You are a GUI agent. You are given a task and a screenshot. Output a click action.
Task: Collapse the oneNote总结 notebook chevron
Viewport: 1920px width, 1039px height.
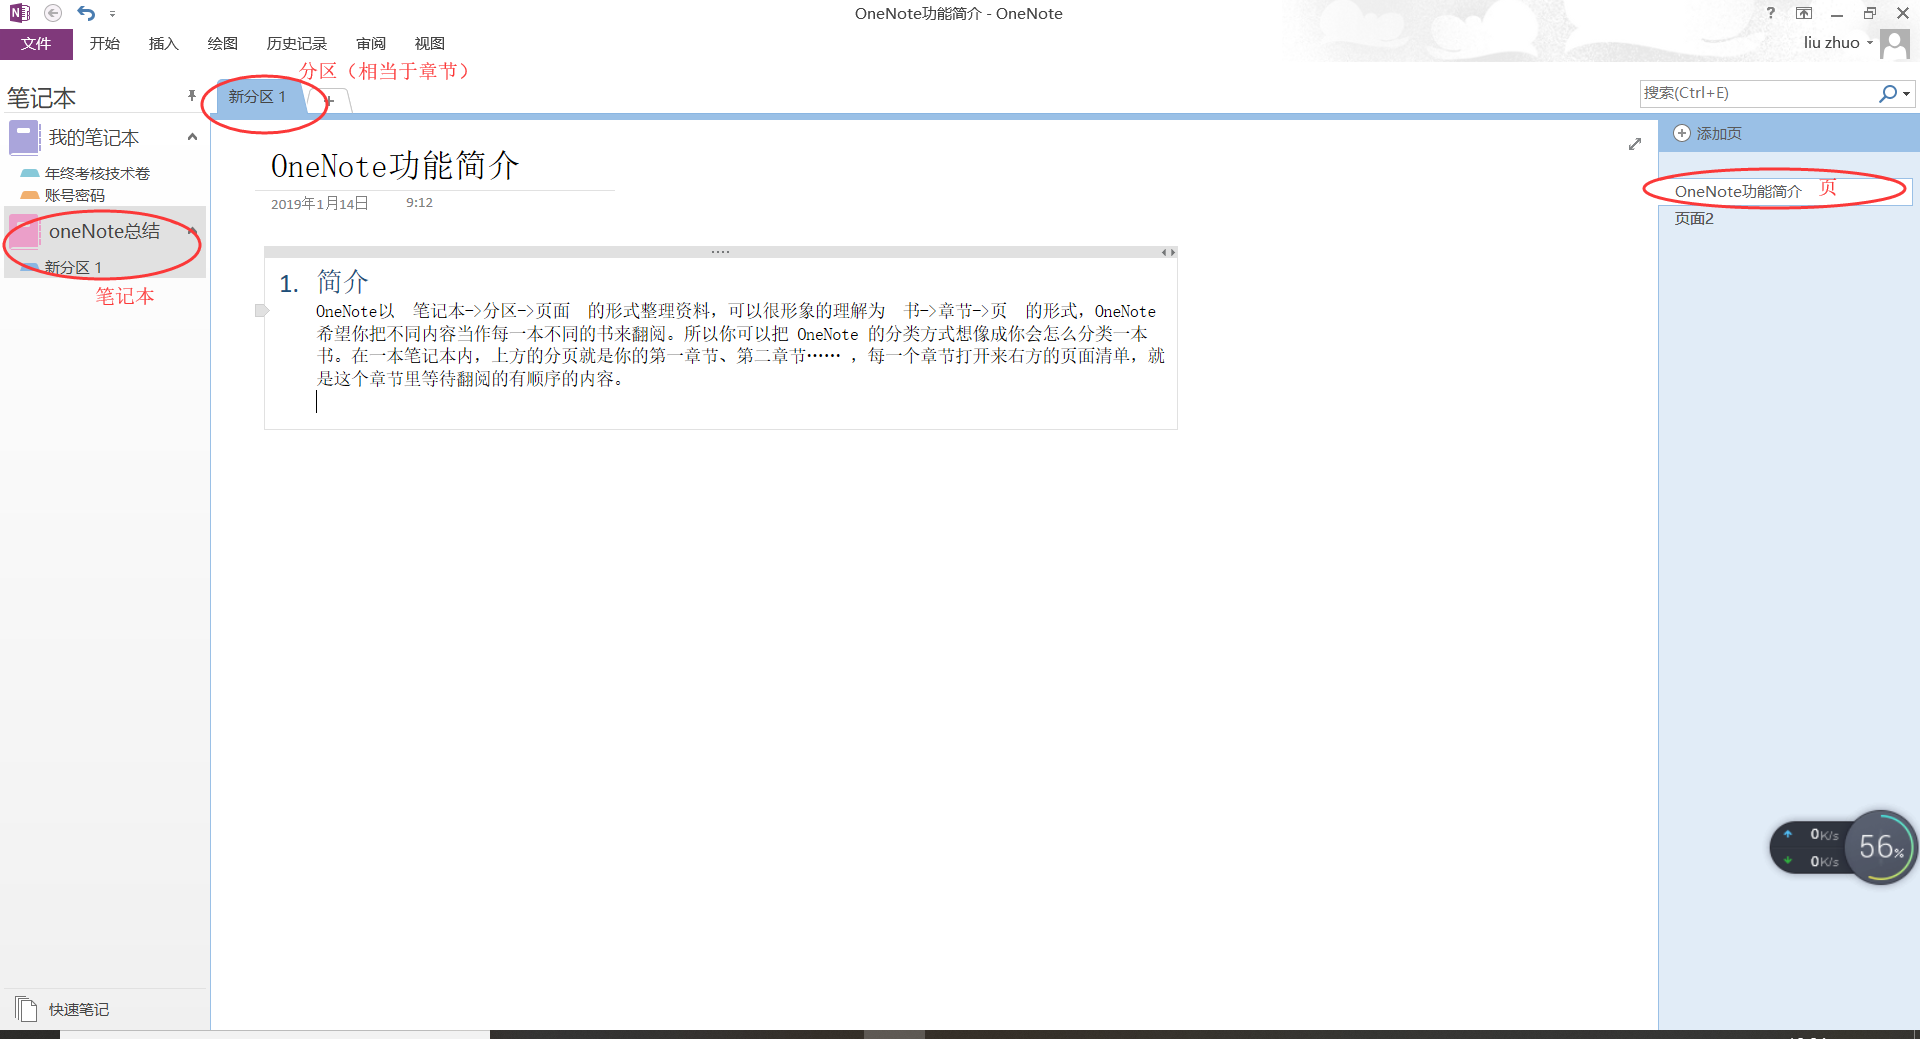pyautogui.click(x=191, y=230)
